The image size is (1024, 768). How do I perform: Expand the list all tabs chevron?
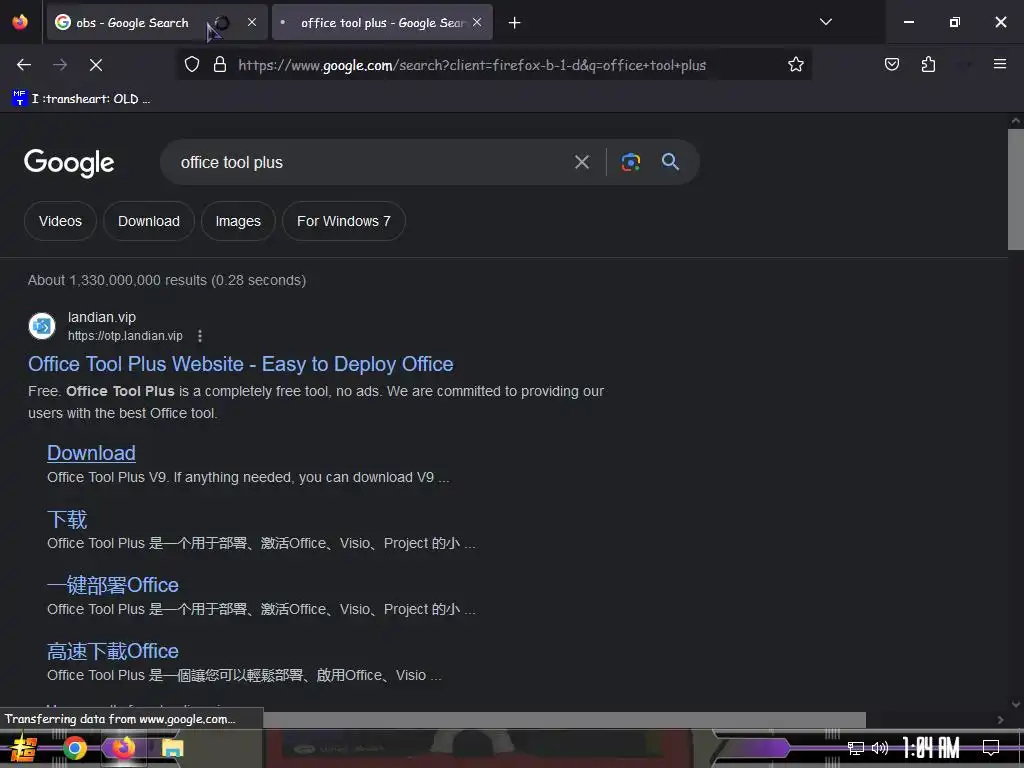pyautogui.click(x=825, y=22)
